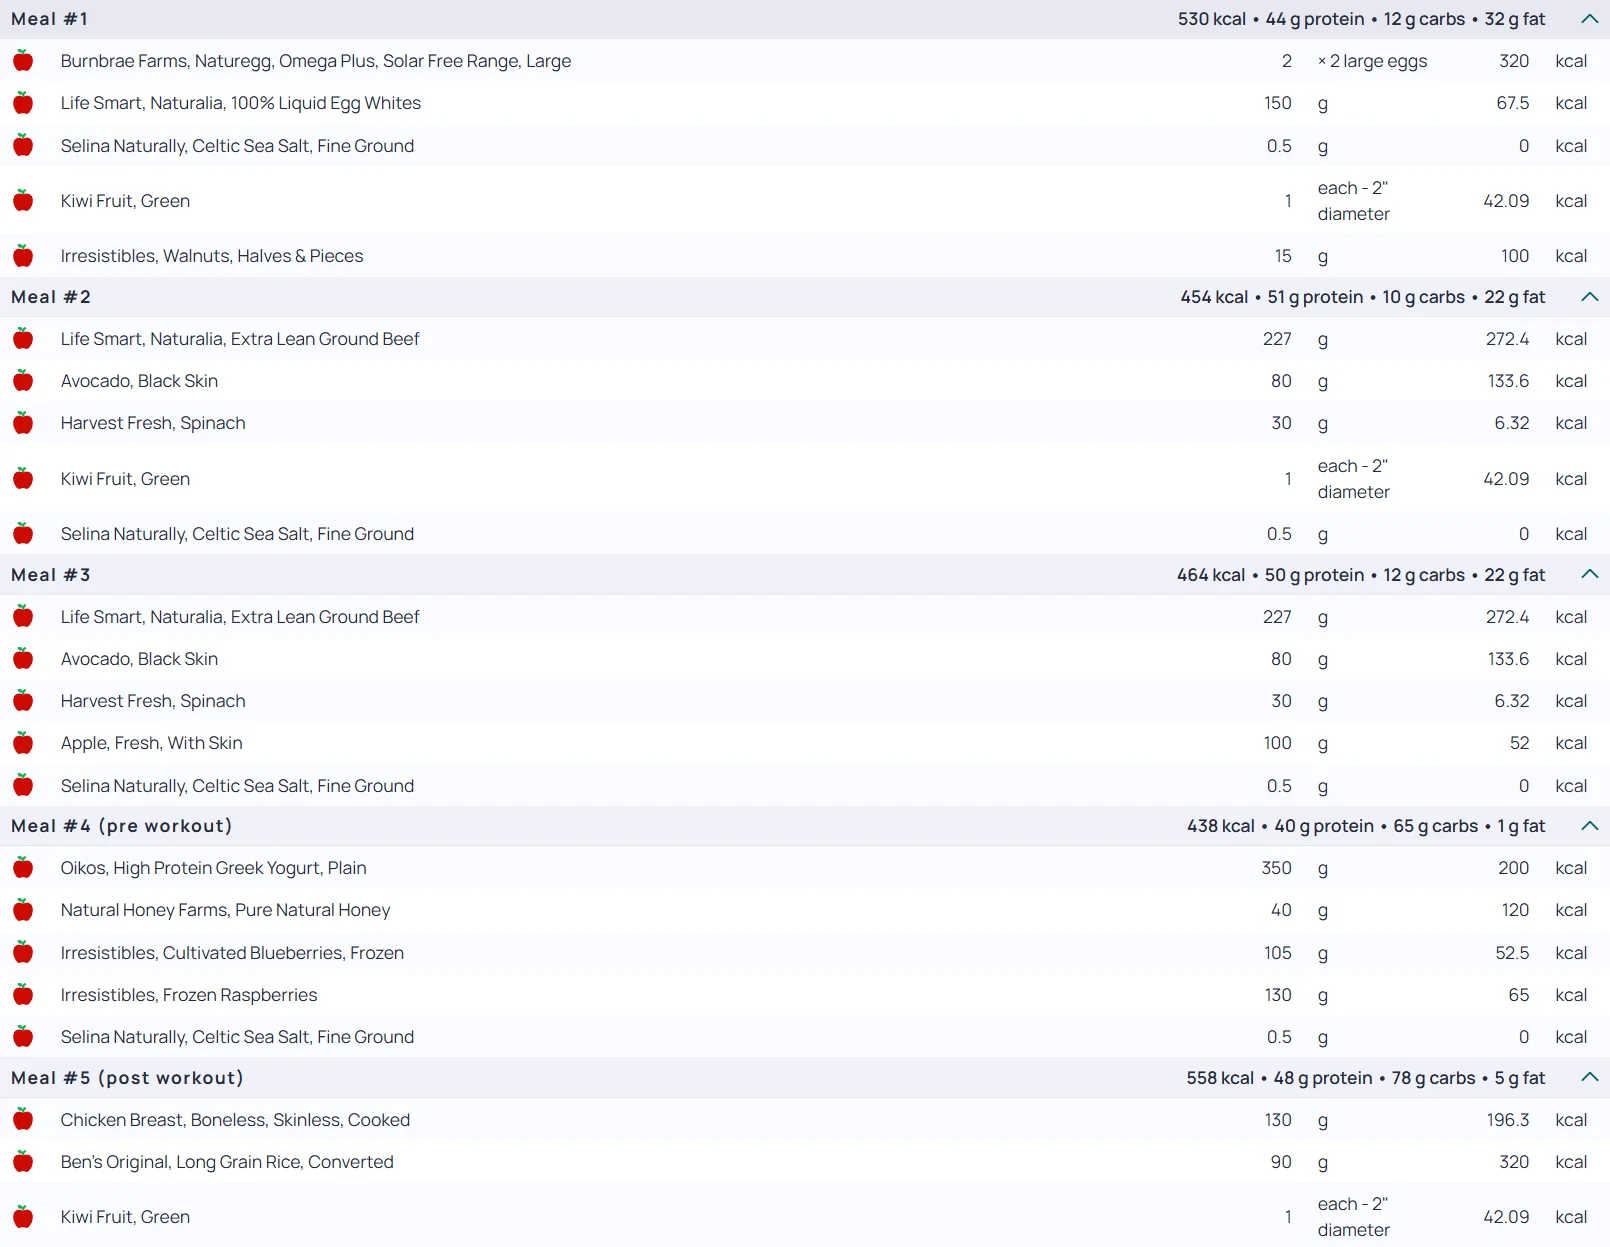This screenshot has width=1610, height=1247.
Task: Click the apple icon for Meal #3 Harvest Fresh Spinach
Action: [x=23, y=701]
